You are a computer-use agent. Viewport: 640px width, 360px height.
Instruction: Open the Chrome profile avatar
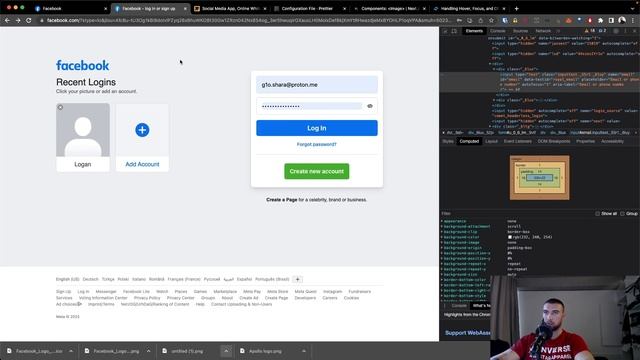tap(622, 20)
